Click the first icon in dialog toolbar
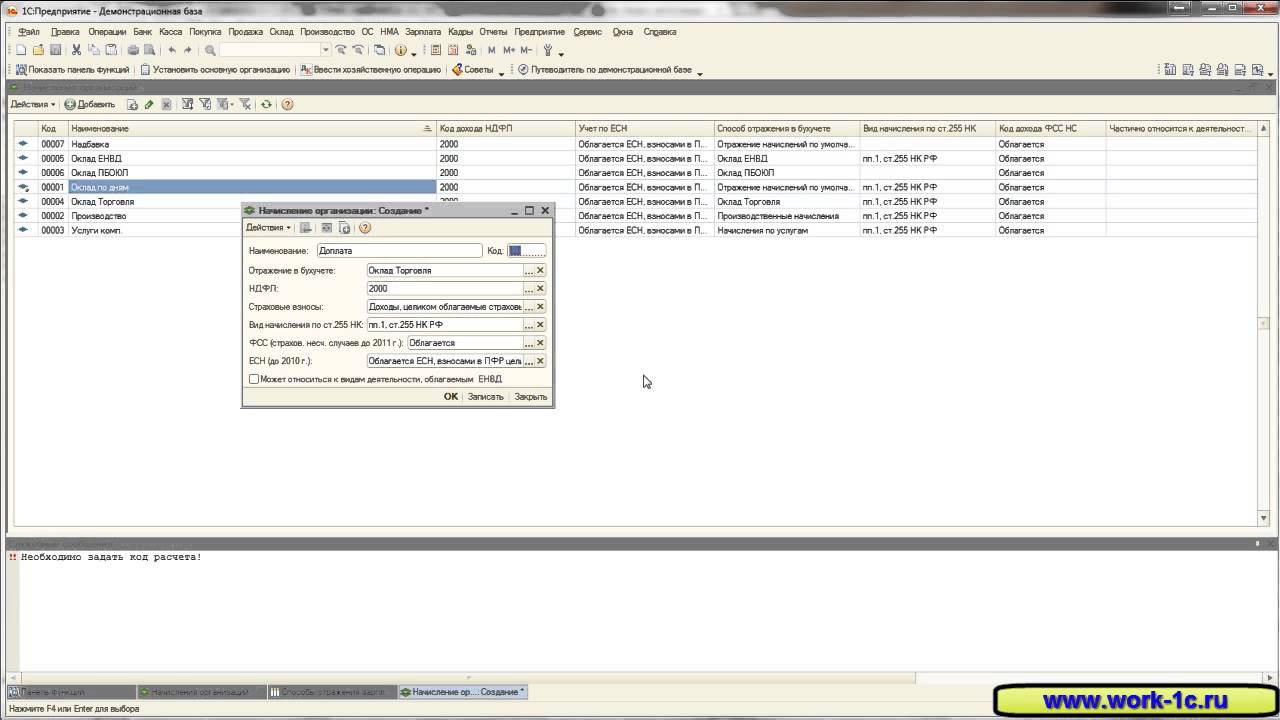1280x720 pixels. [306, 228]
